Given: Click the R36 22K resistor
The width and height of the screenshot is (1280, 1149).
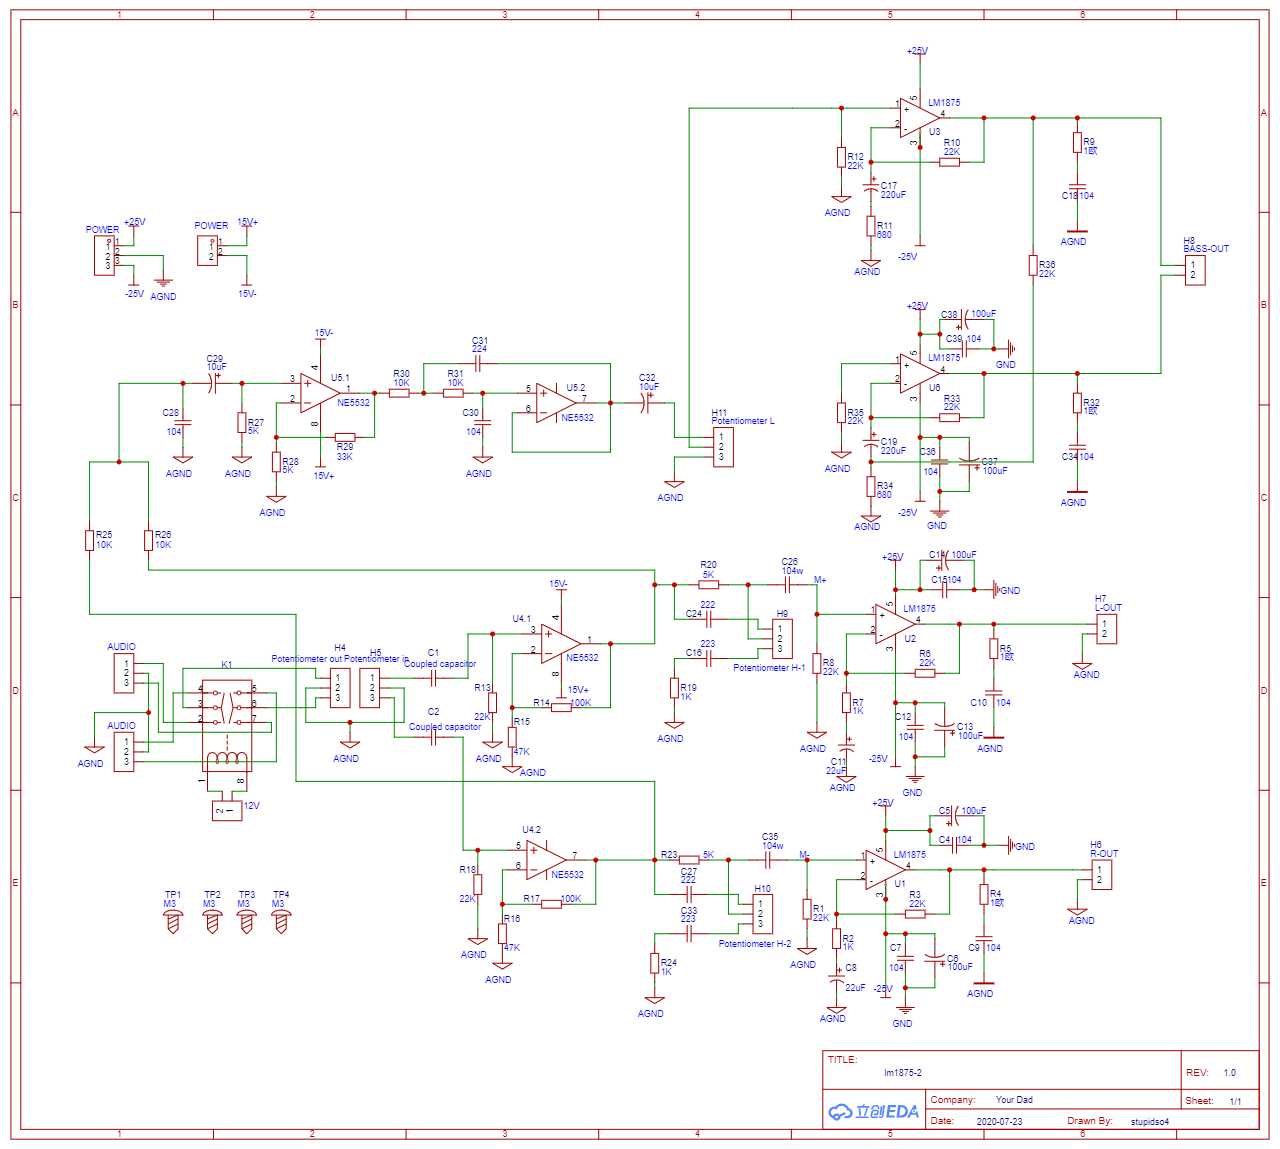Looking at the screenshot, I should coord(1033,265).
